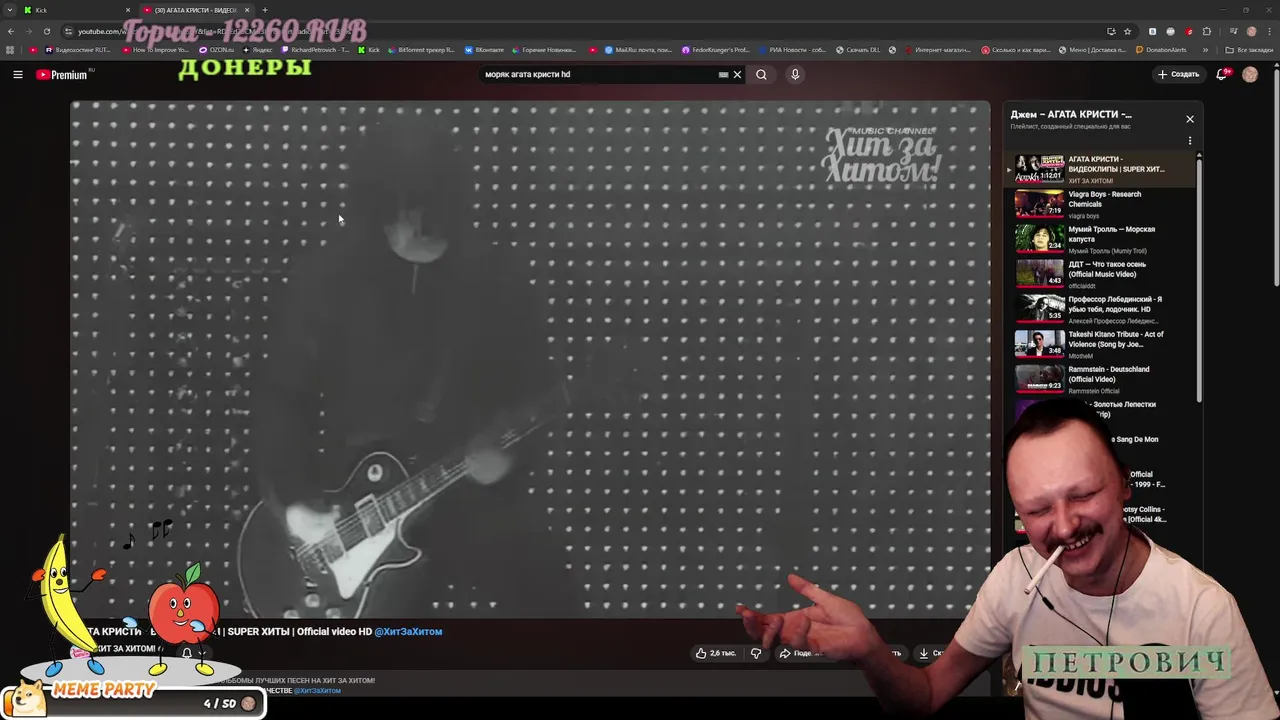
Task: Open the on-screen keyboard in search box
Action: coord(723,74)
